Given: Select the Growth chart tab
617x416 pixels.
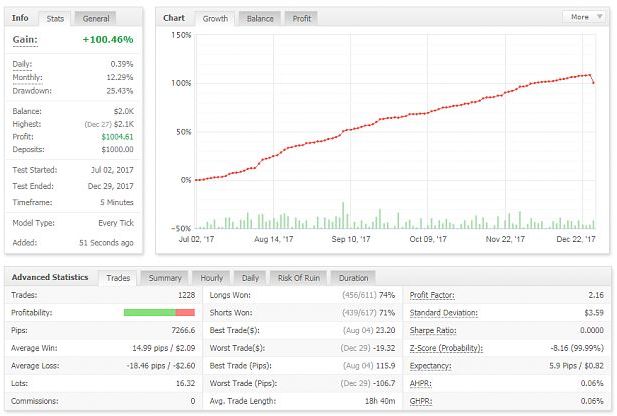Looking at the screenshot, I should click(214, 18).
